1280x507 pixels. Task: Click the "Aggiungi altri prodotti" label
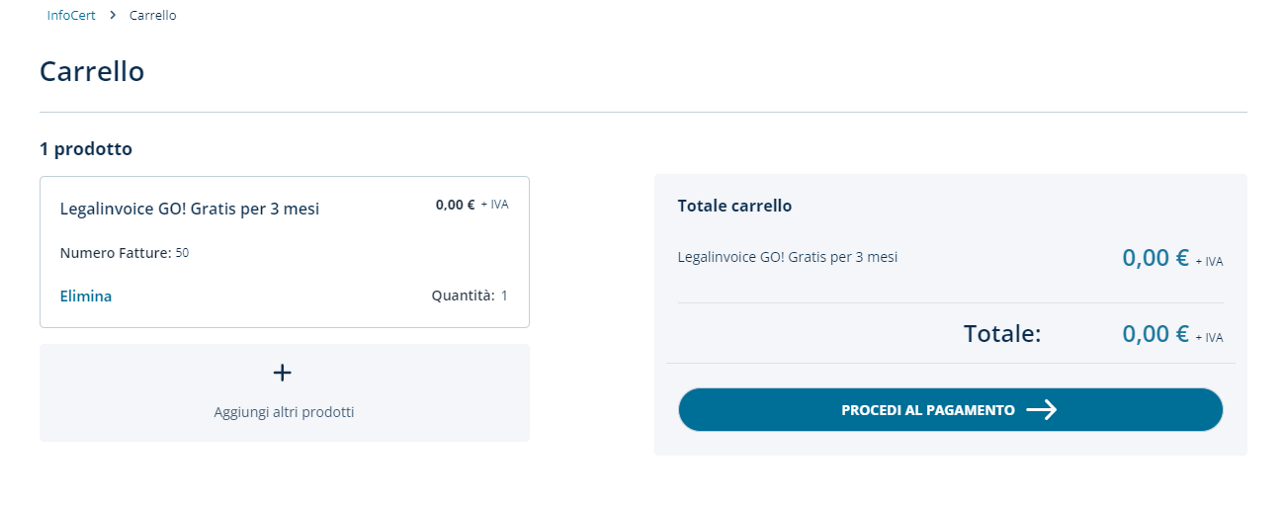(x=284, y=412)
